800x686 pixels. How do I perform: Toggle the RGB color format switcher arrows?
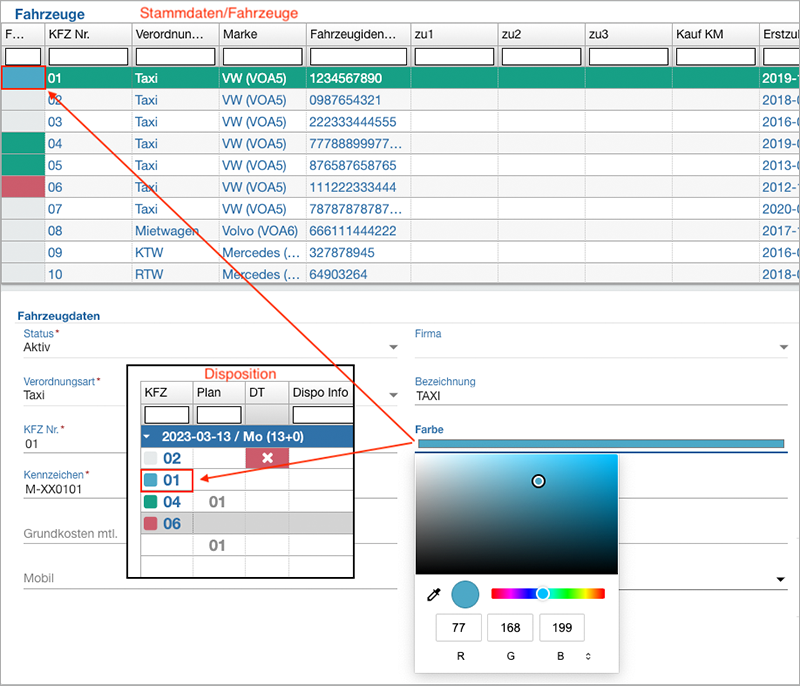588,656
